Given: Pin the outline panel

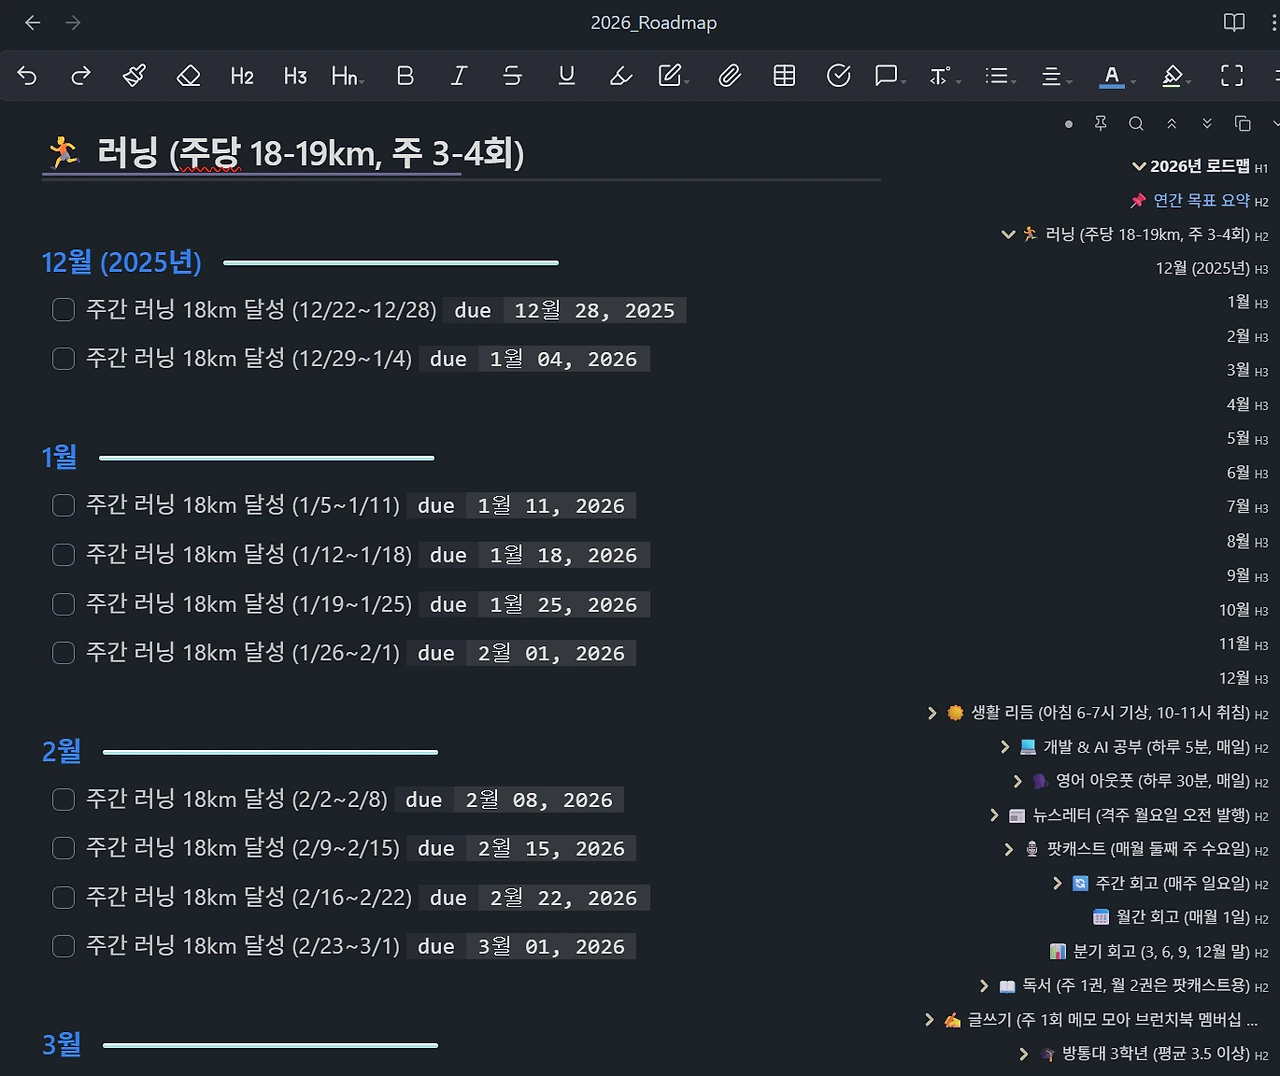Looking at the screenshot, I should (x=1100, y=123).
